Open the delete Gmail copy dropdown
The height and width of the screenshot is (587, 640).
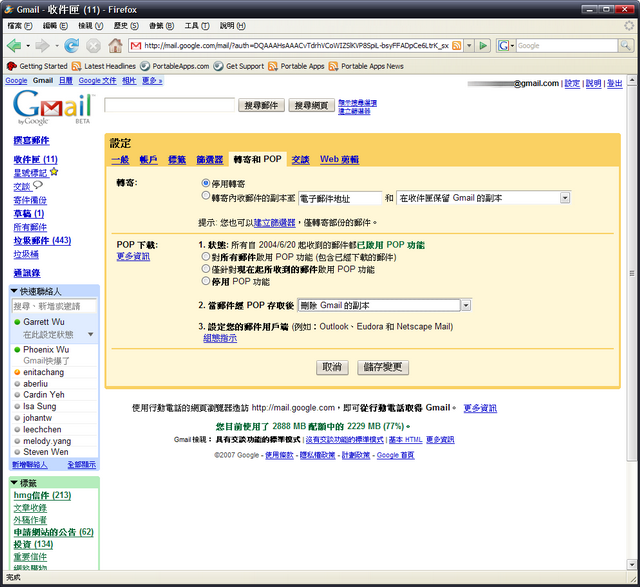tap(384, 305)
